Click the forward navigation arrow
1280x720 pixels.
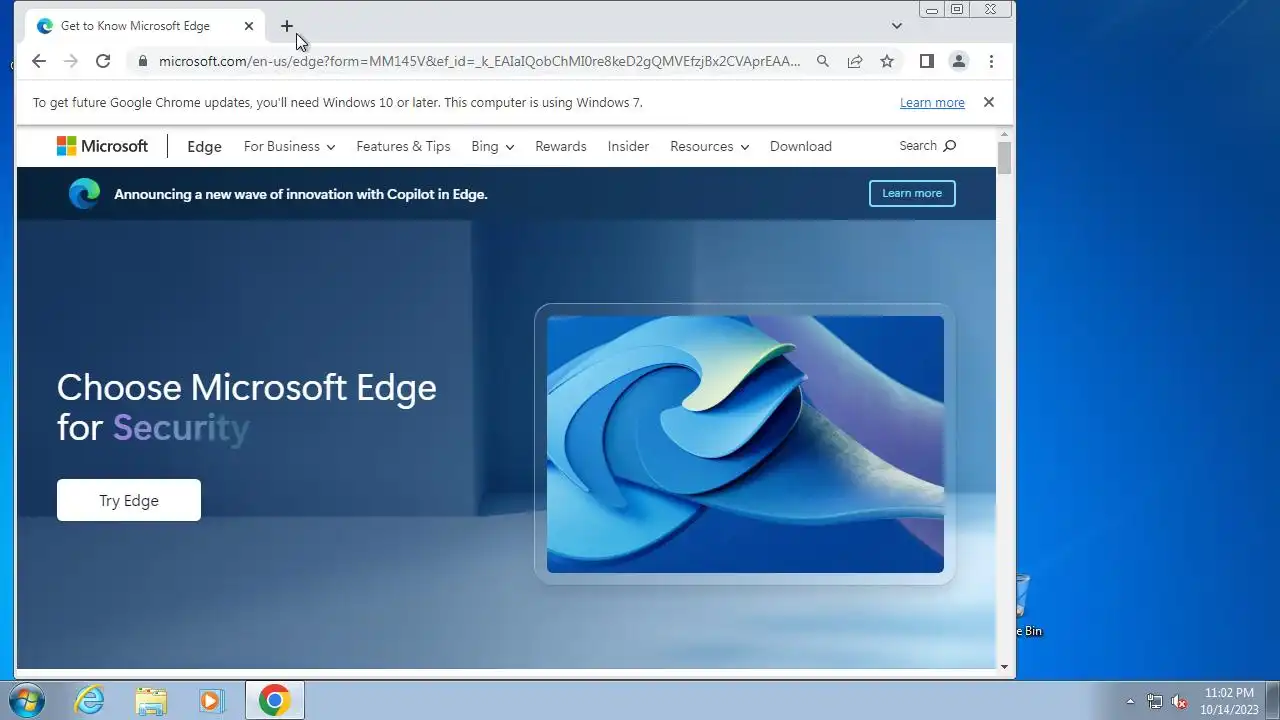coord(71,61)
